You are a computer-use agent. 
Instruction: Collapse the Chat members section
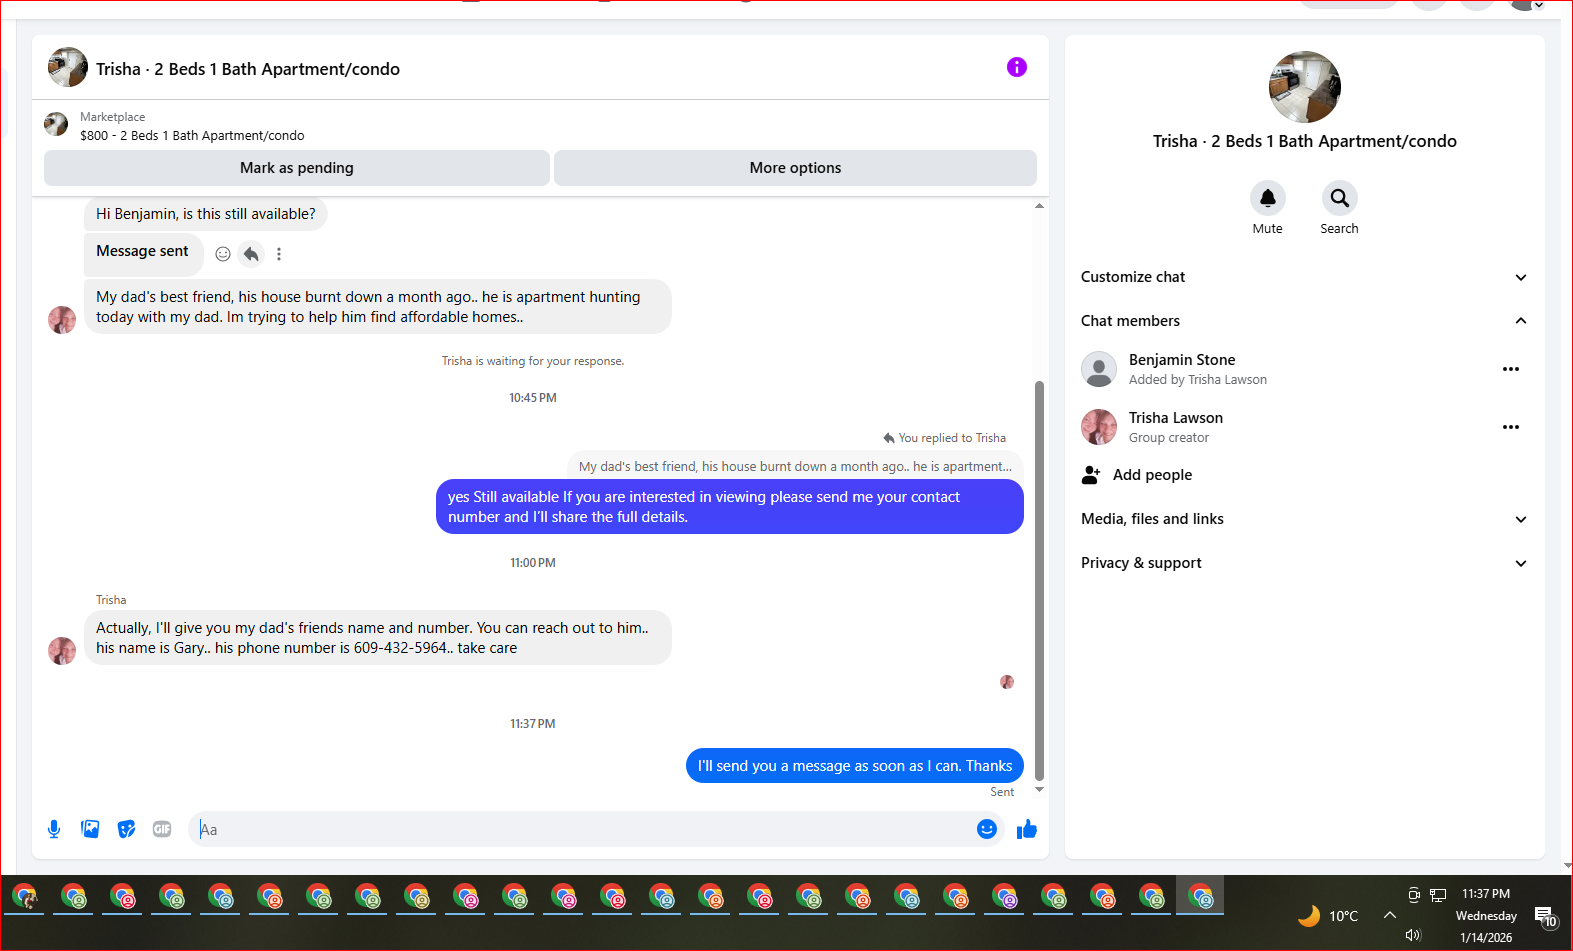1304,321
